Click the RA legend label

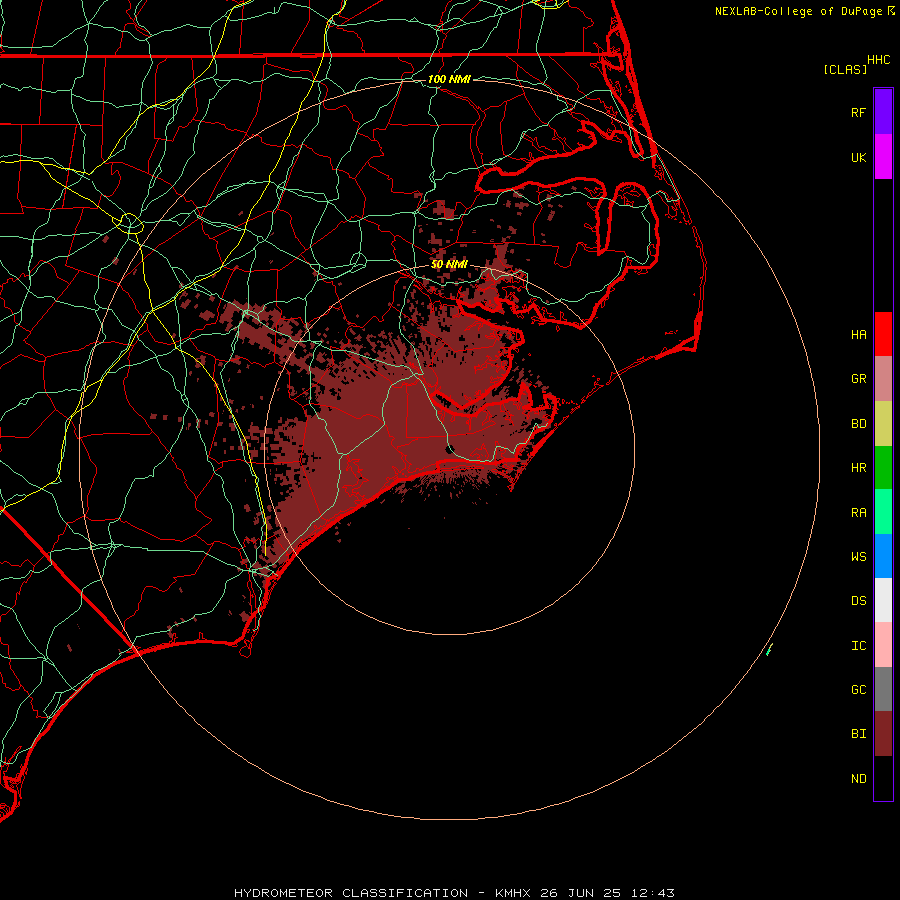(x=858, y=513)
